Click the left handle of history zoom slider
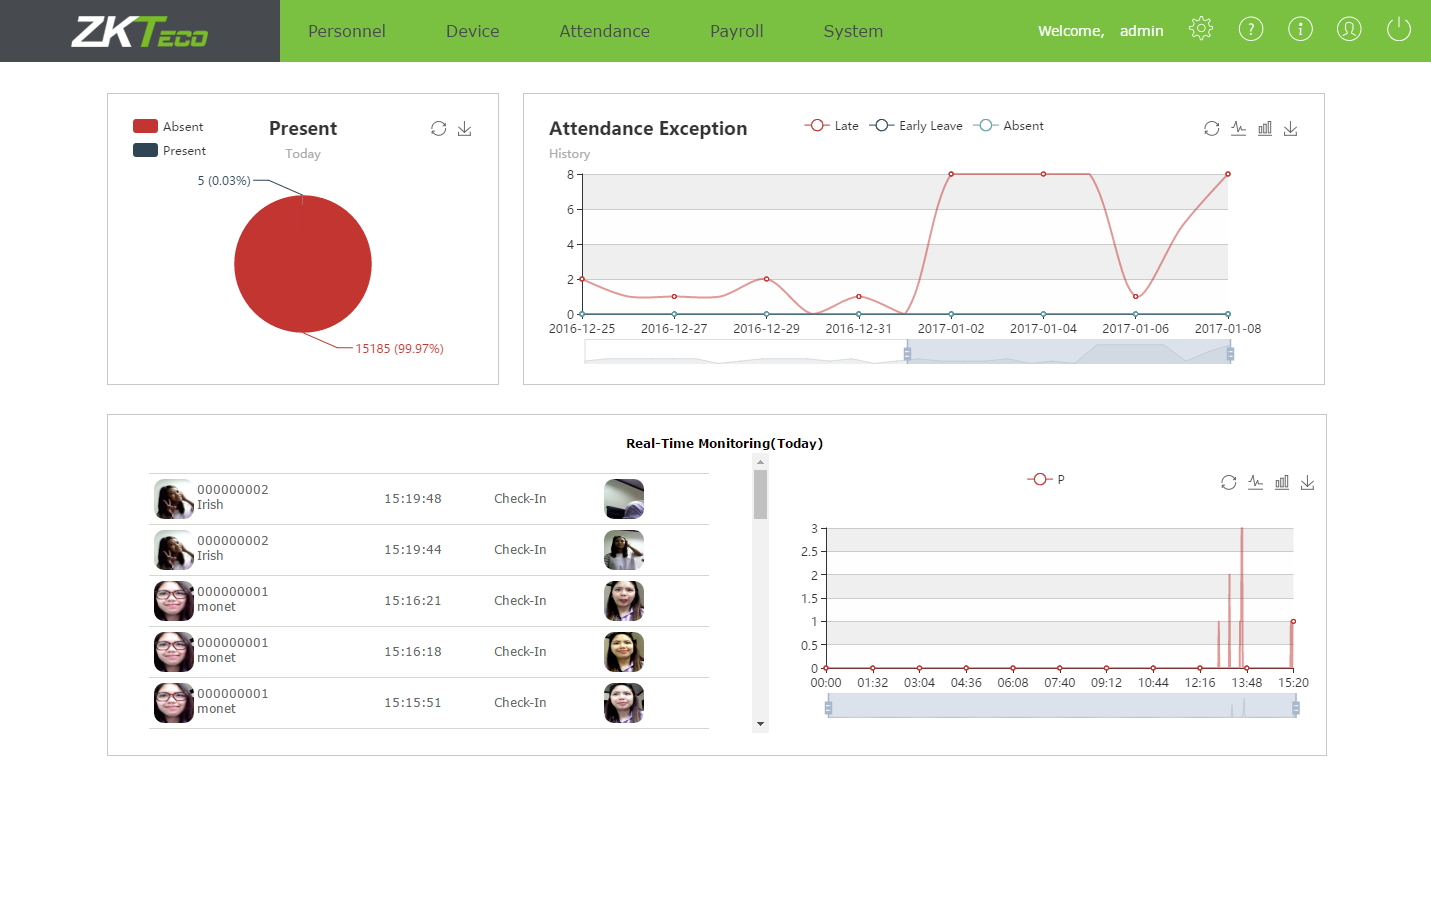Image resolution: width=1431 pixels, height=912 pixels. pos(907,353)
